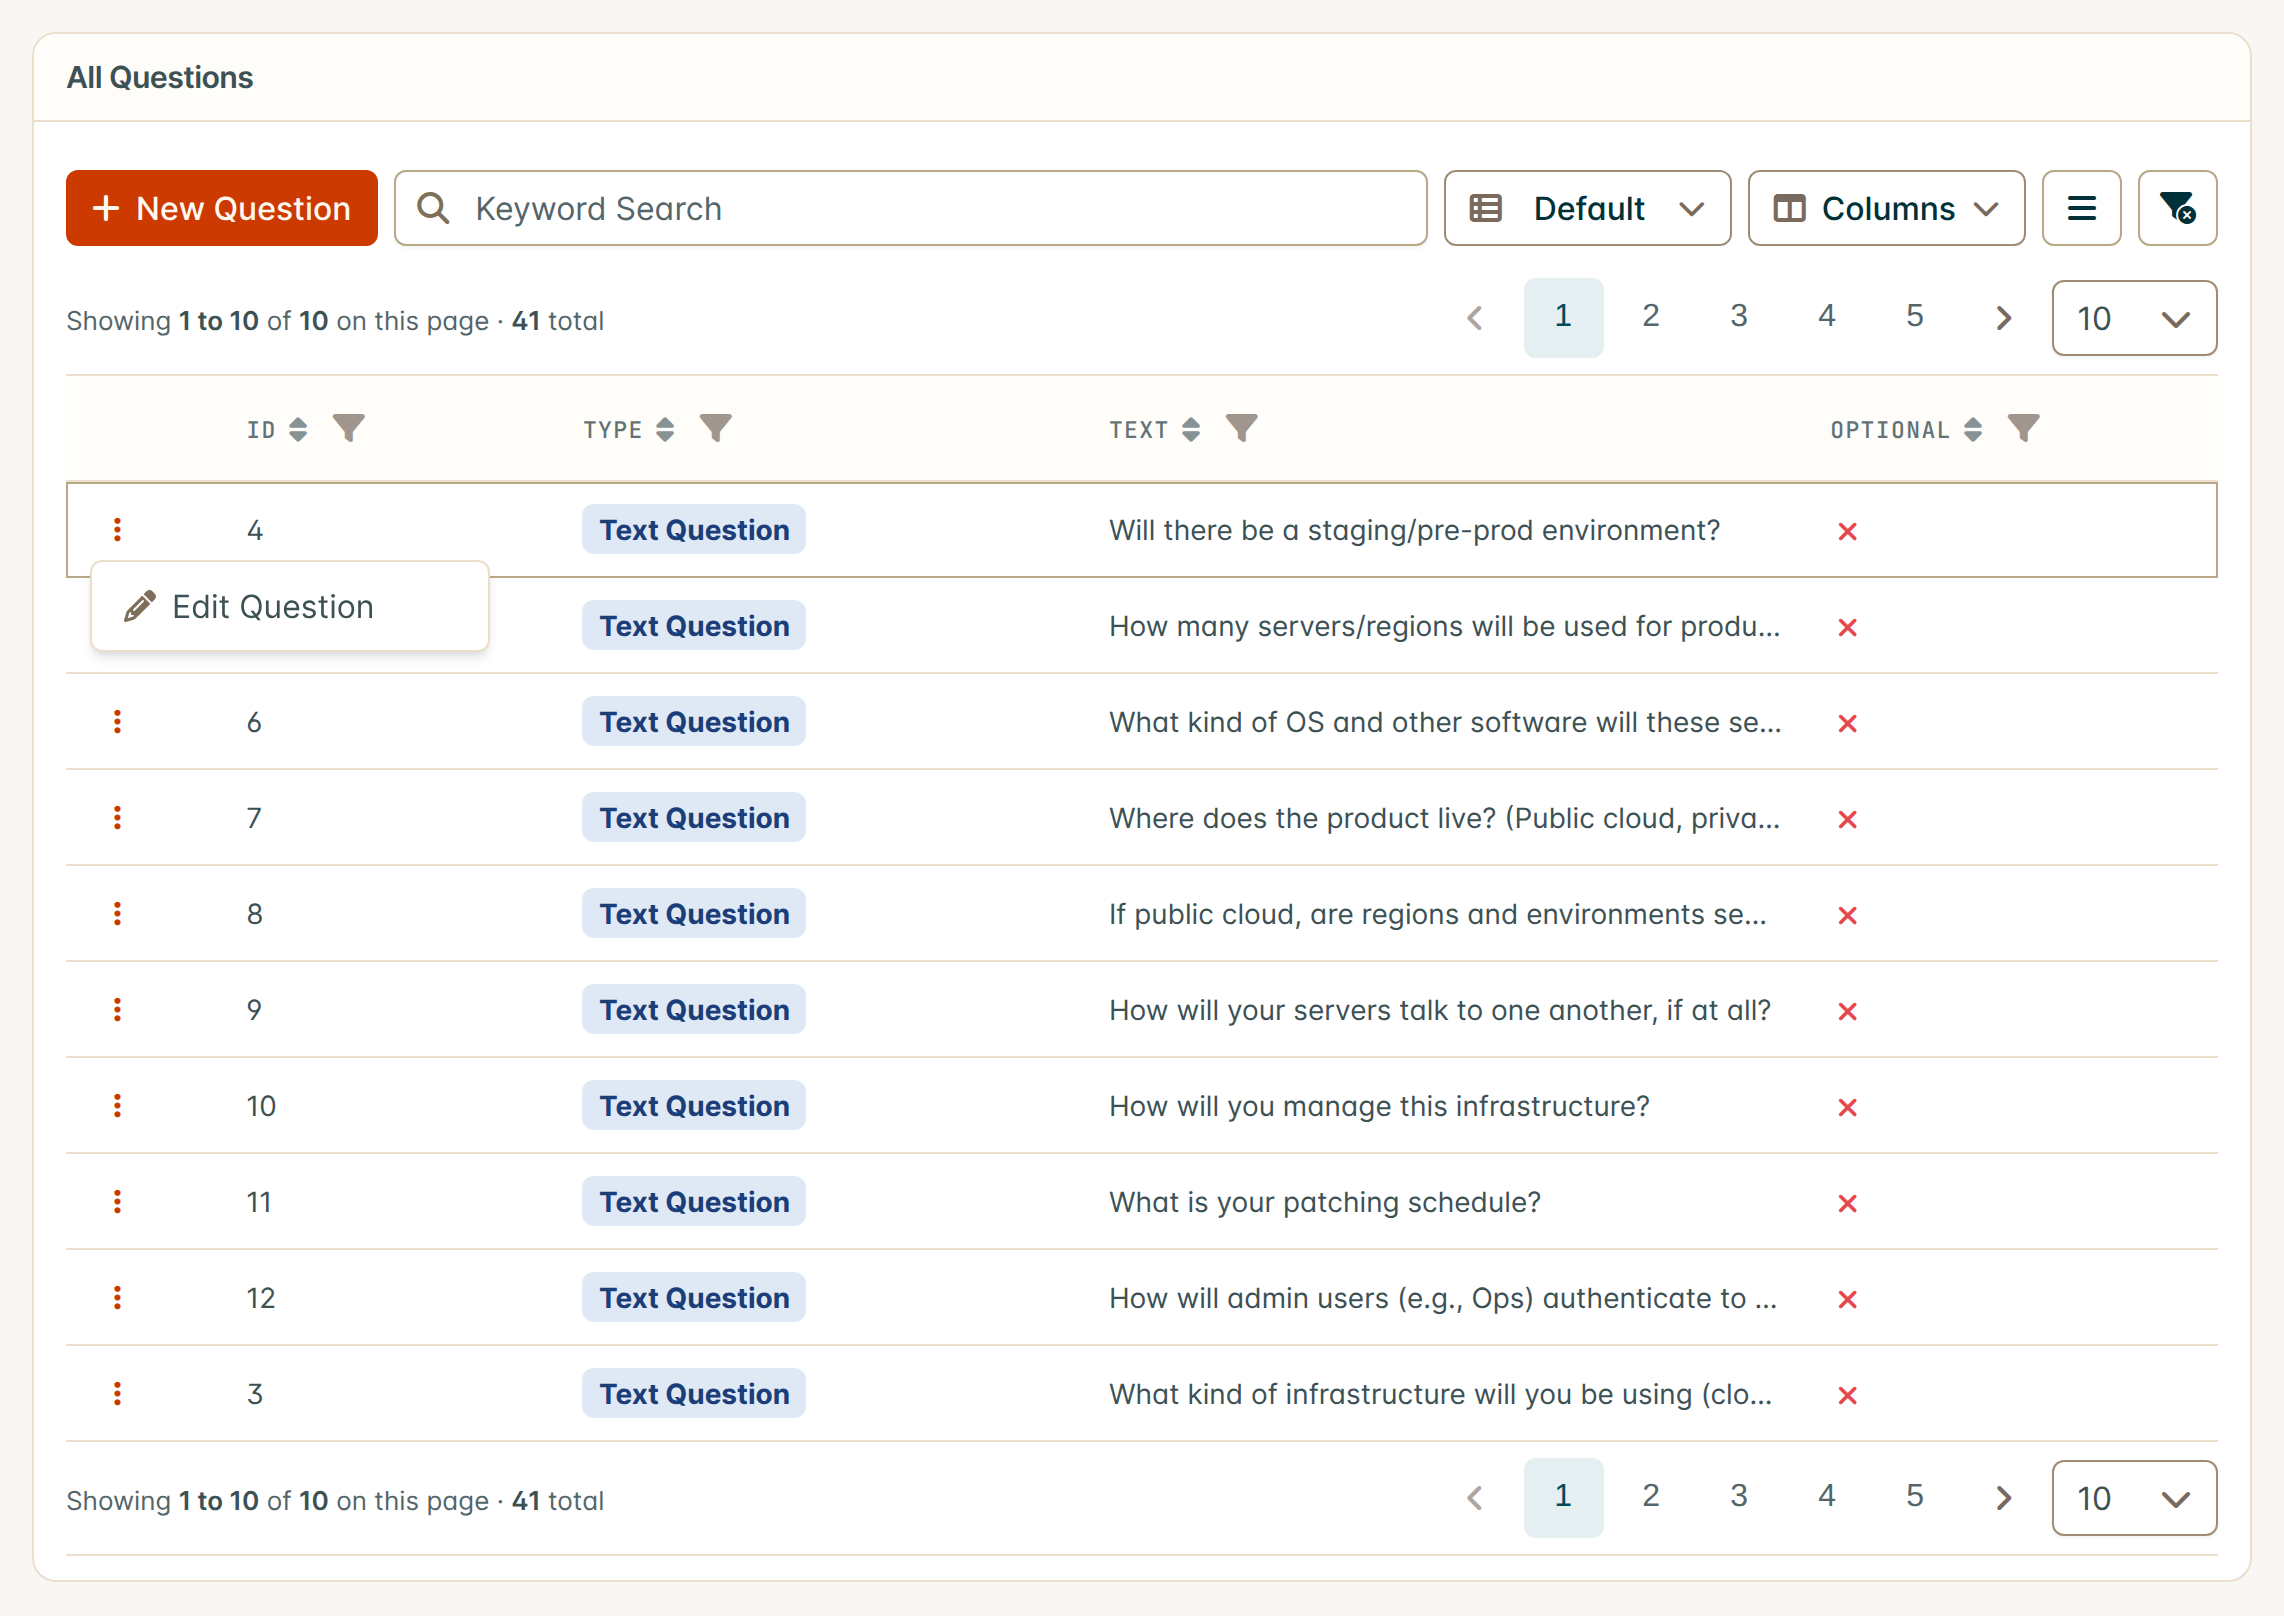
Task: Go to page 3 in top pagination
Action: [1739, 317]
